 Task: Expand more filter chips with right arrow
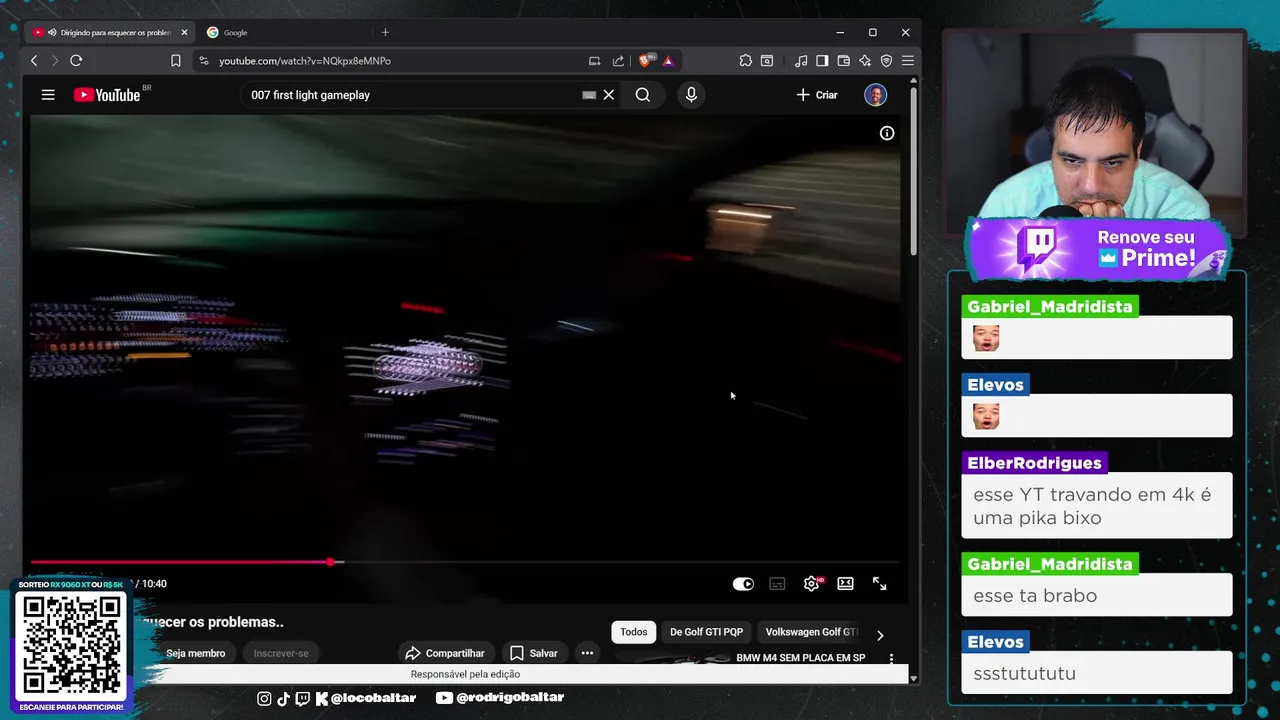click(x=880, y=635)
